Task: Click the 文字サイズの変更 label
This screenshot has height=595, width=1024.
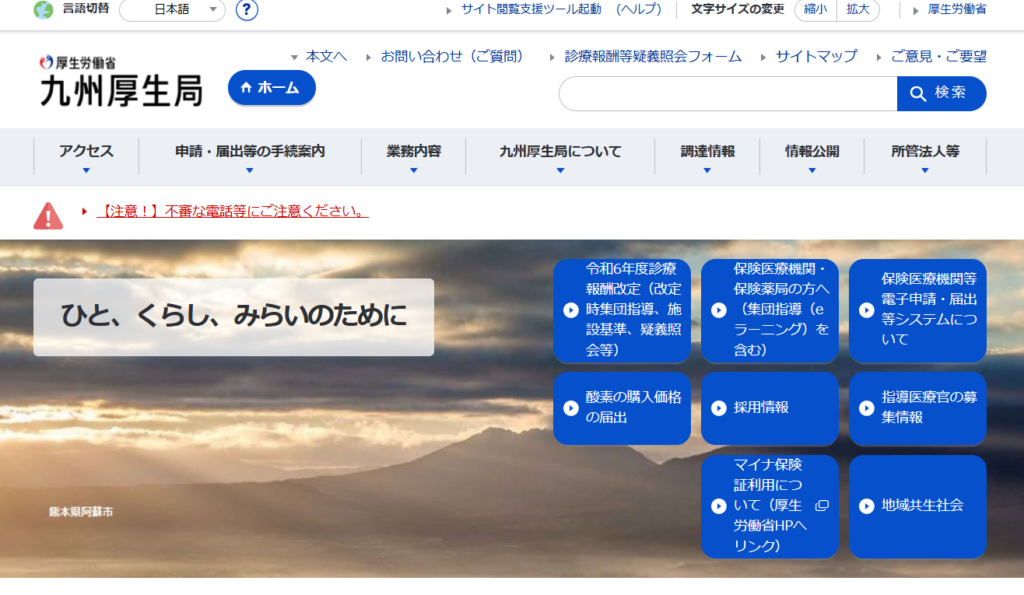Action: (x=737, y=9)
